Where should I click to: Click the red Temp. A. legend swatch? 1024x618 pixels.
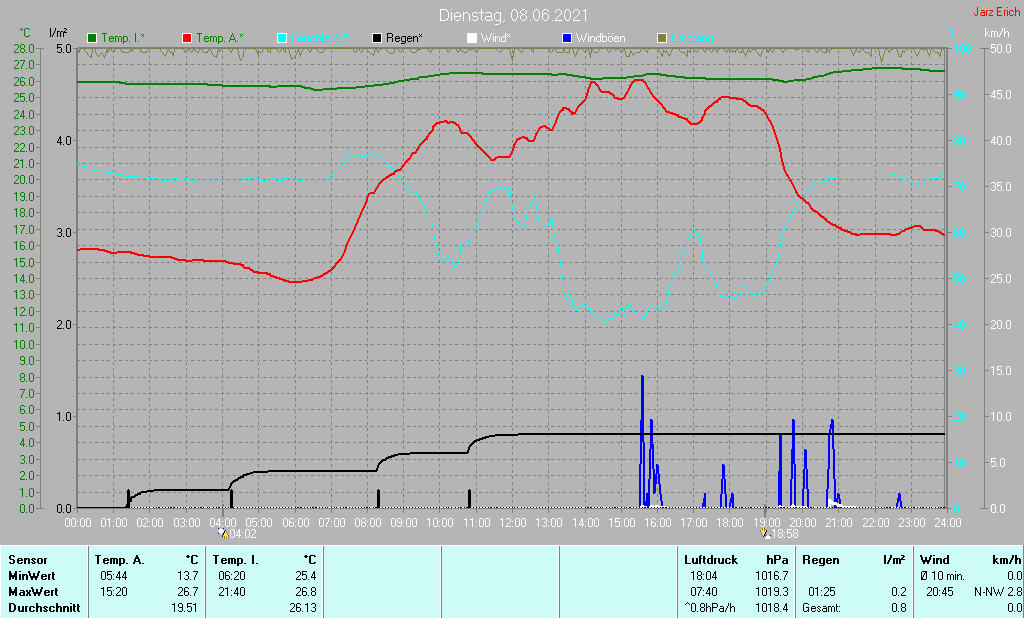tap(187, 38)
